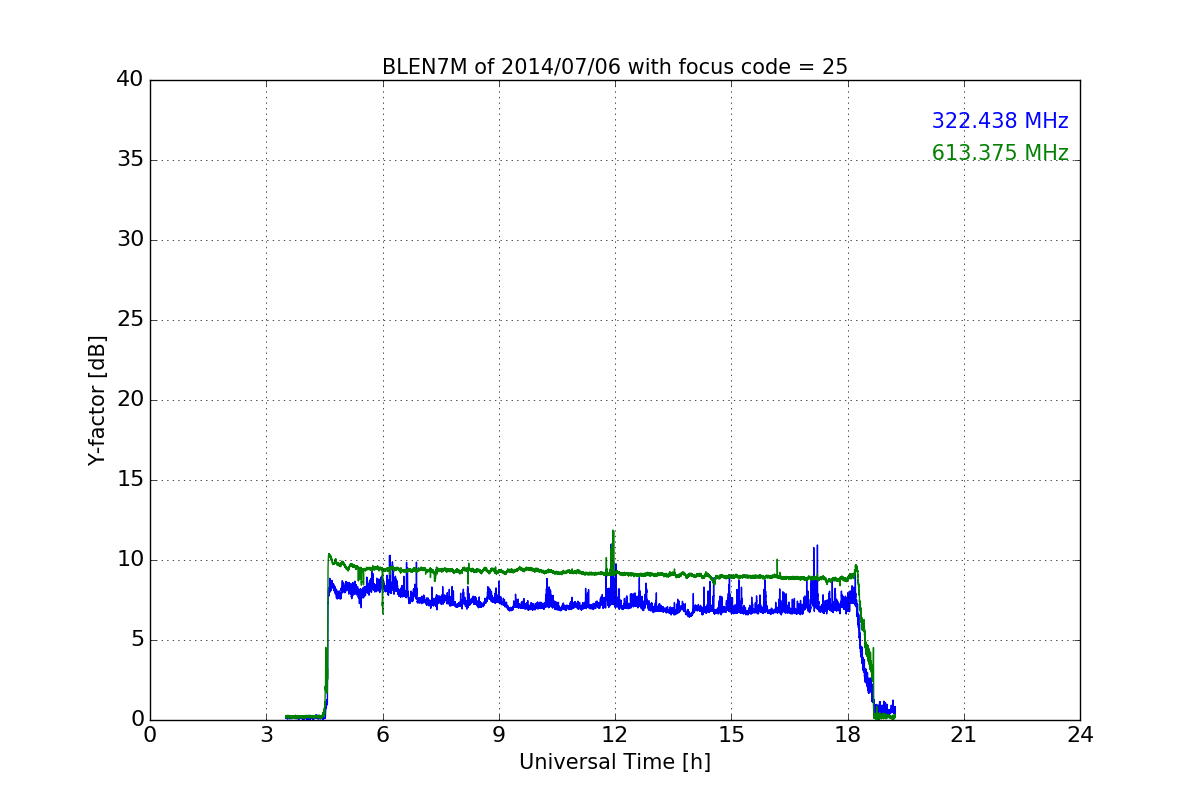The image size is (1200, 800).
Task: Click the x-axis tick label '3'
Action: tap(266, 735)
